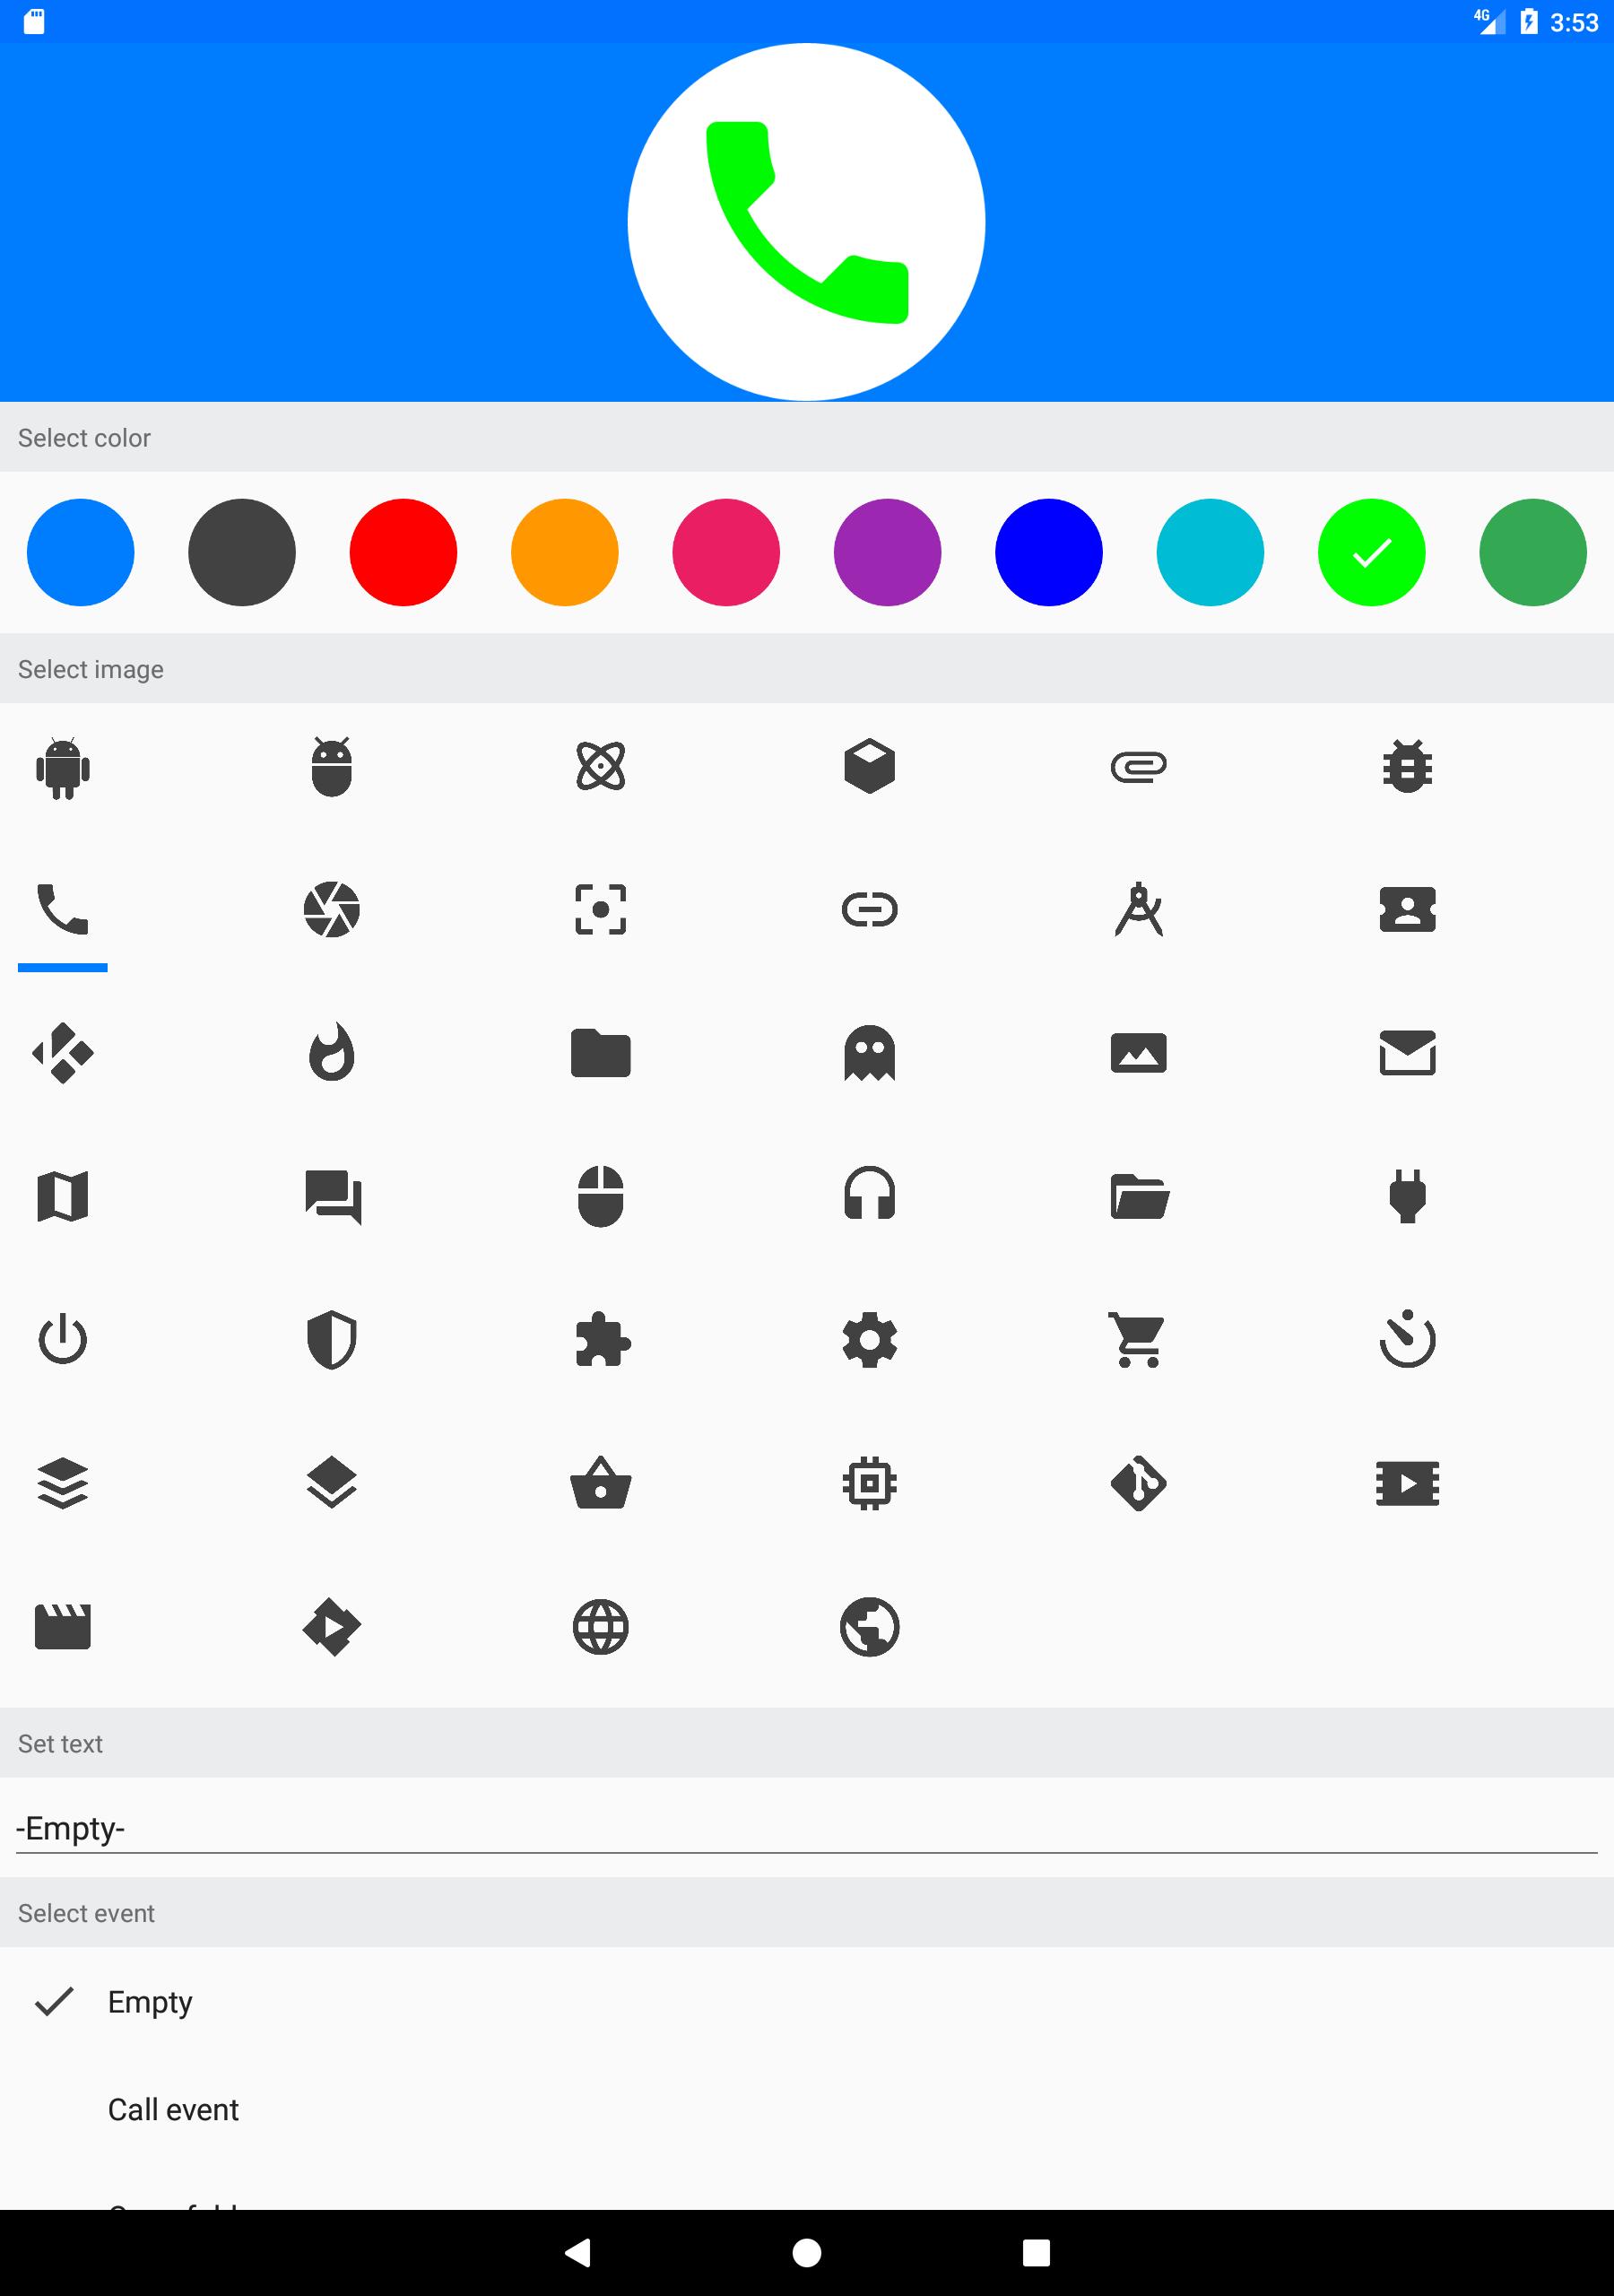Open the recent apps overview

click(1036, 2252)
